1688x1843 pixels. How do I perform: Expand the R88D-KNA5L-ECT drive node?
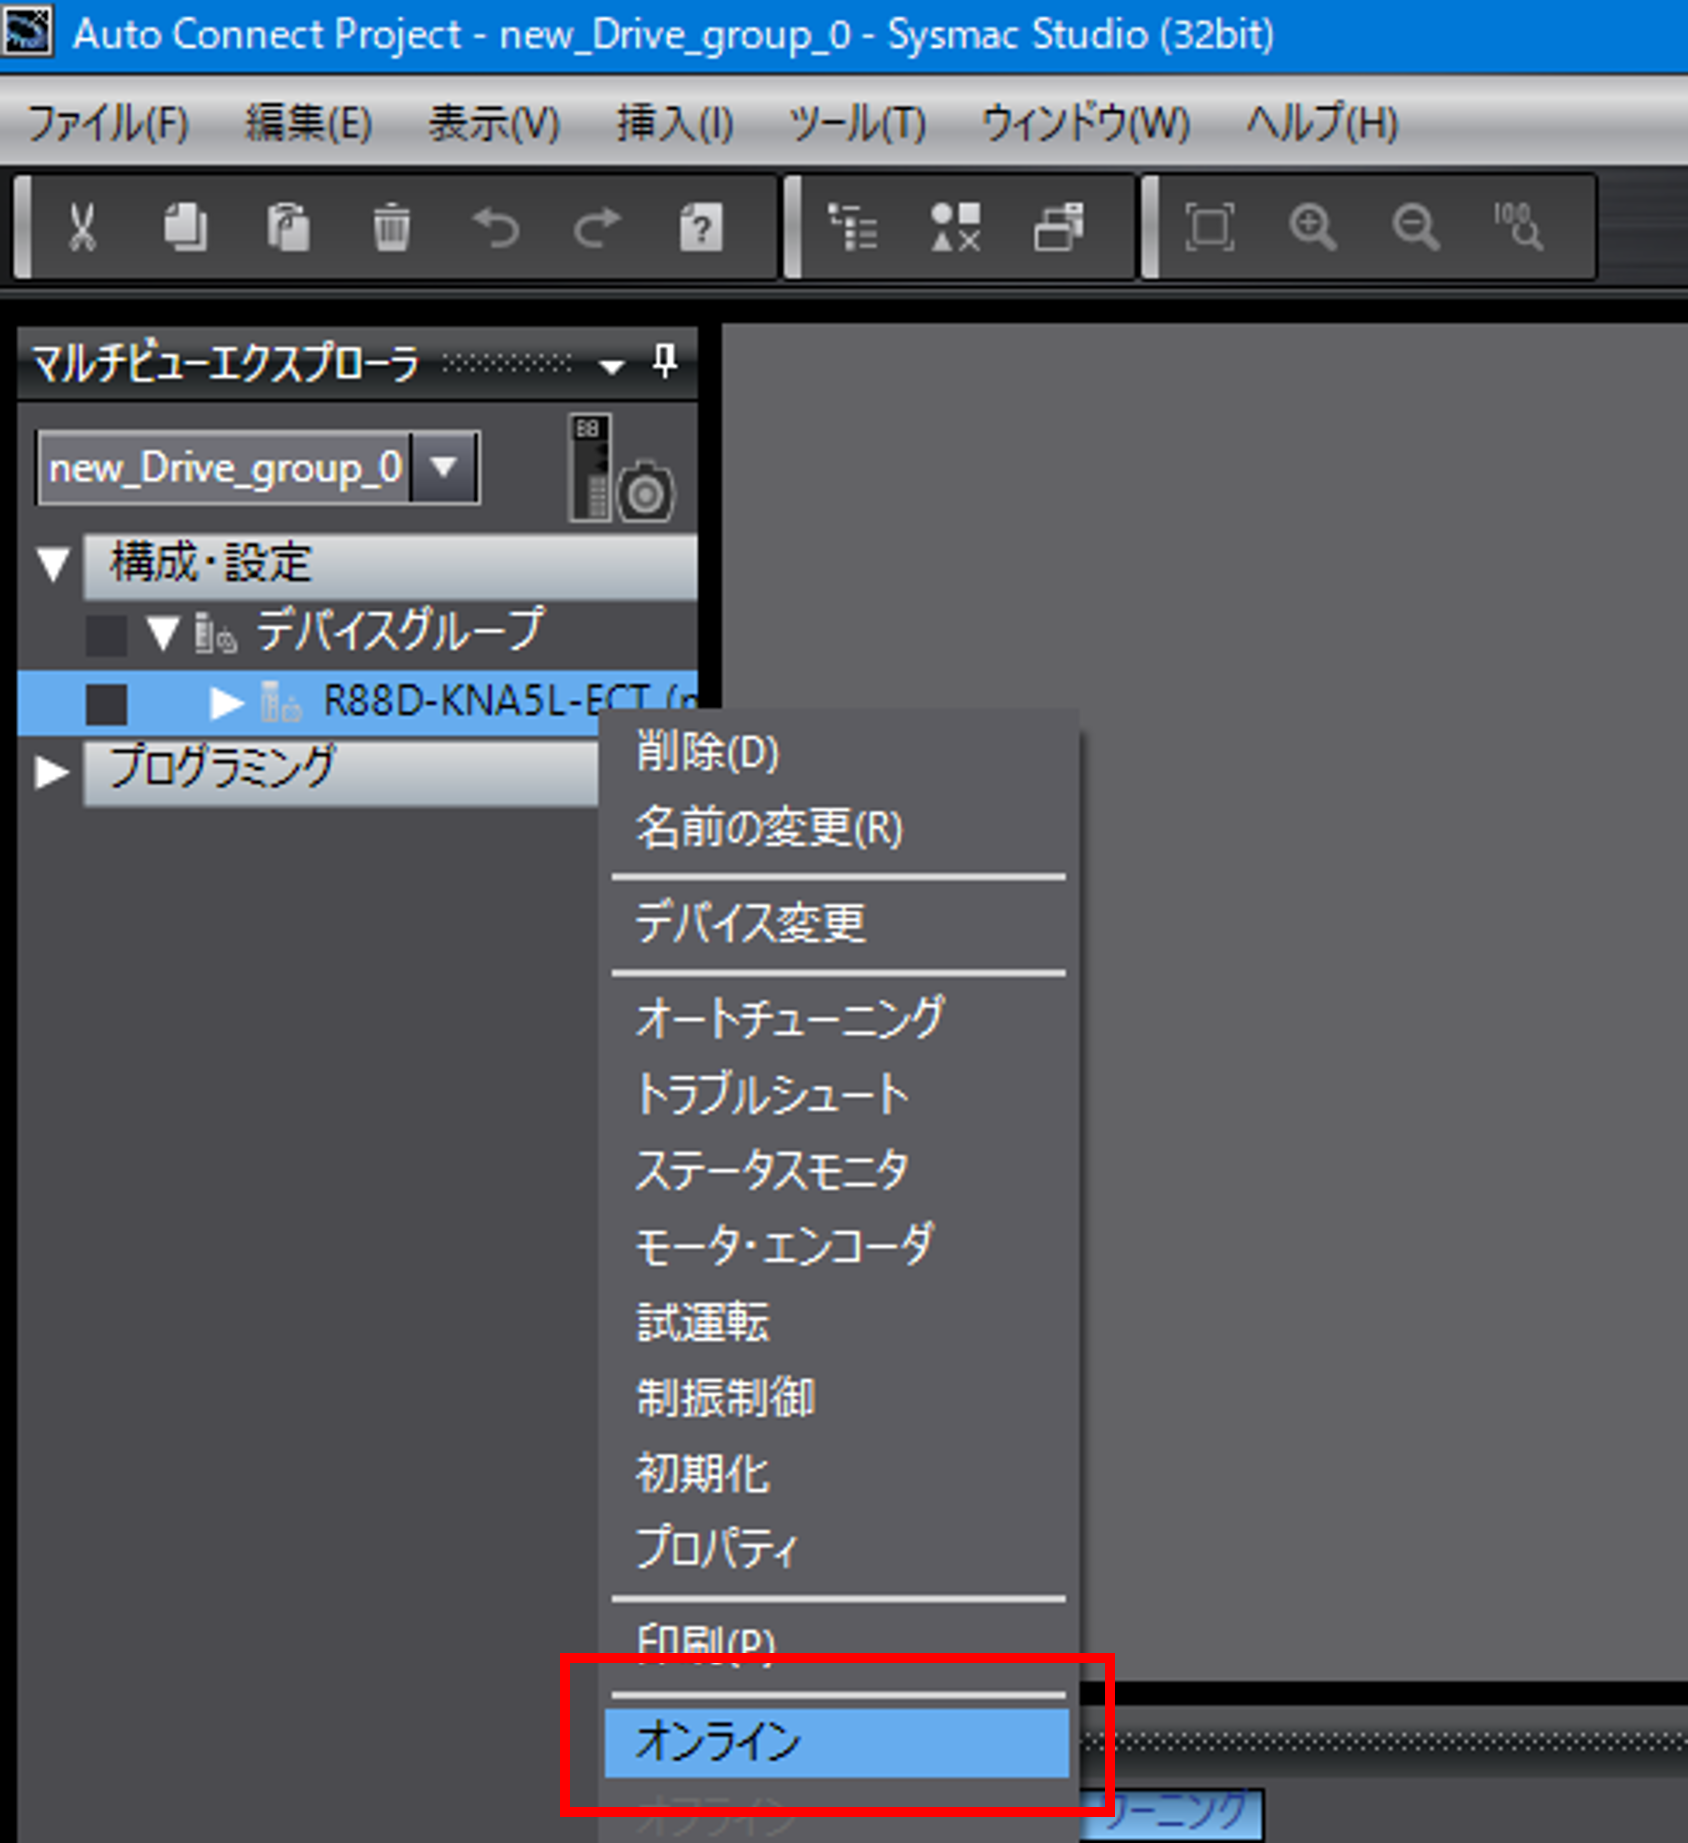click(x=227, y=703)
